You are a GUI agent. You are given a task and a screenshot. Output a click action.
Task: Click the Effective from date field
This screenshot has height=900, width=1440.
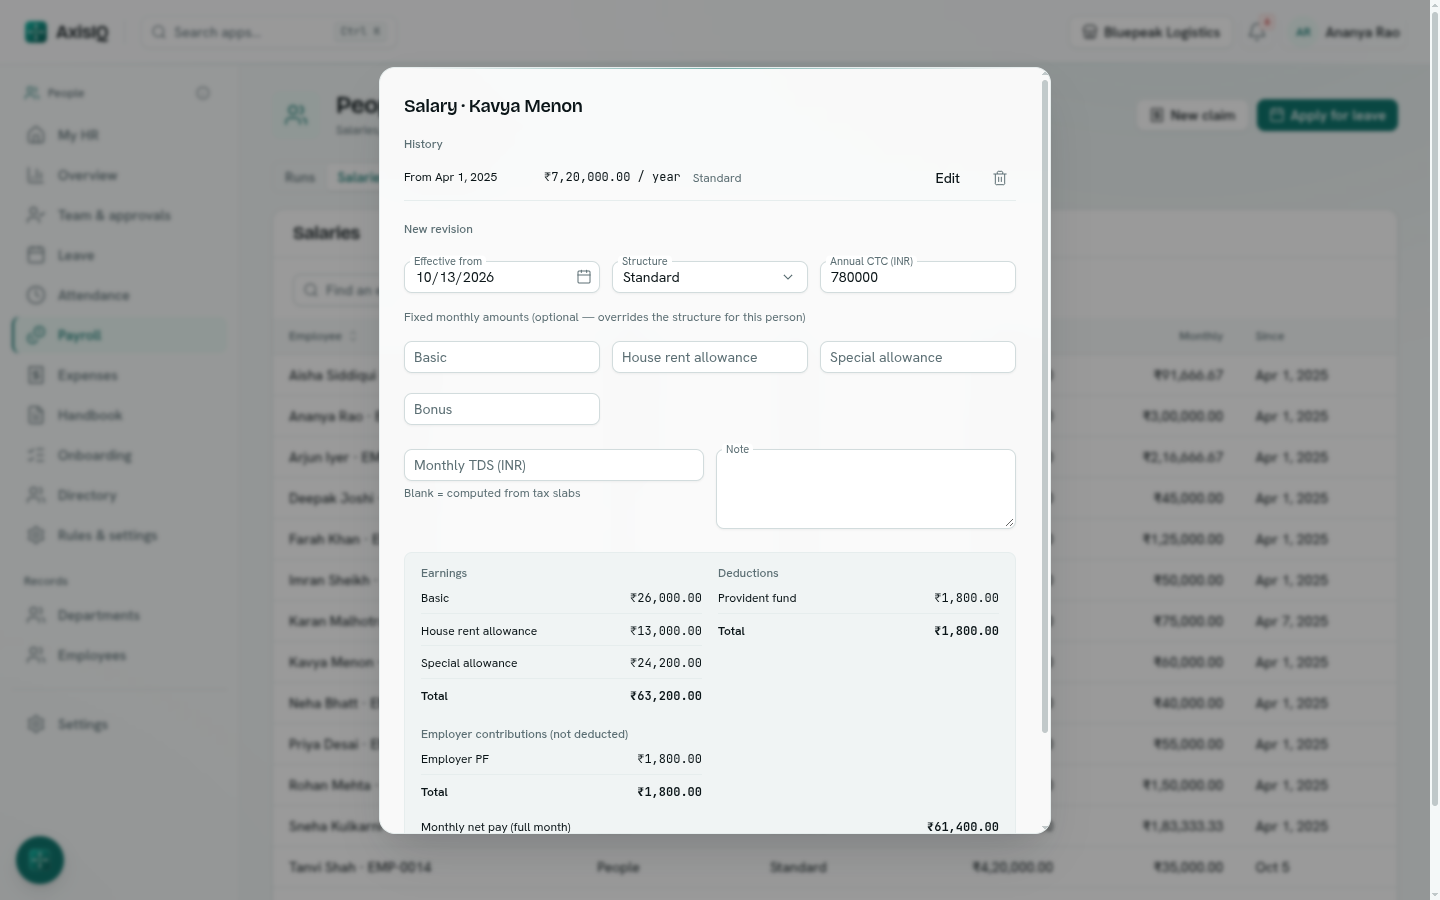(502, 277)
